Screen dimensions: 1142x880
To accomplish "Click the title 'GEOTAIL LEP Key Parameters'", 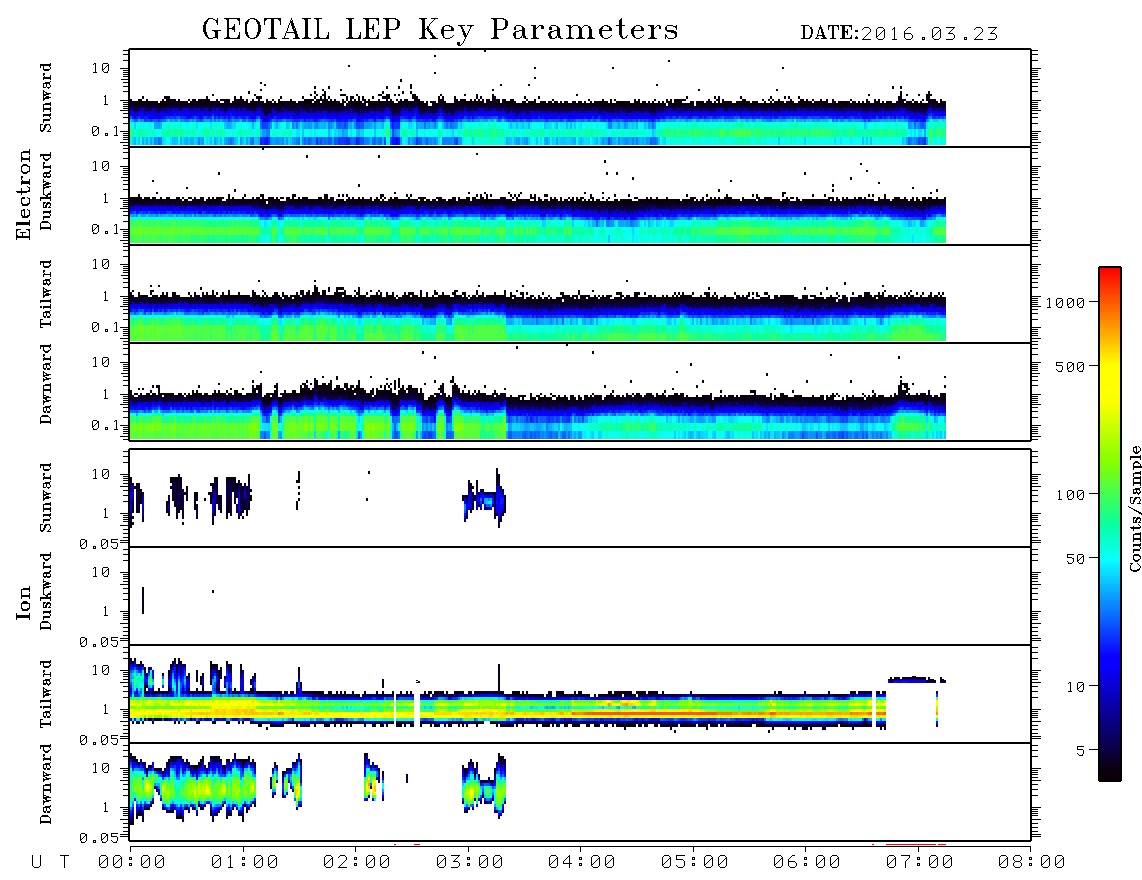I will coord(440,30).
